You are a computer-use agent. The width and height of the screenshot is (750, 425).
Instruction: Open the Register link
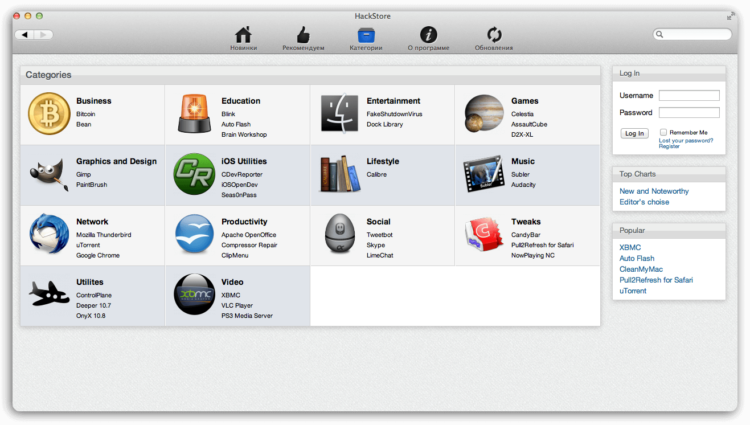click(669, 146)
